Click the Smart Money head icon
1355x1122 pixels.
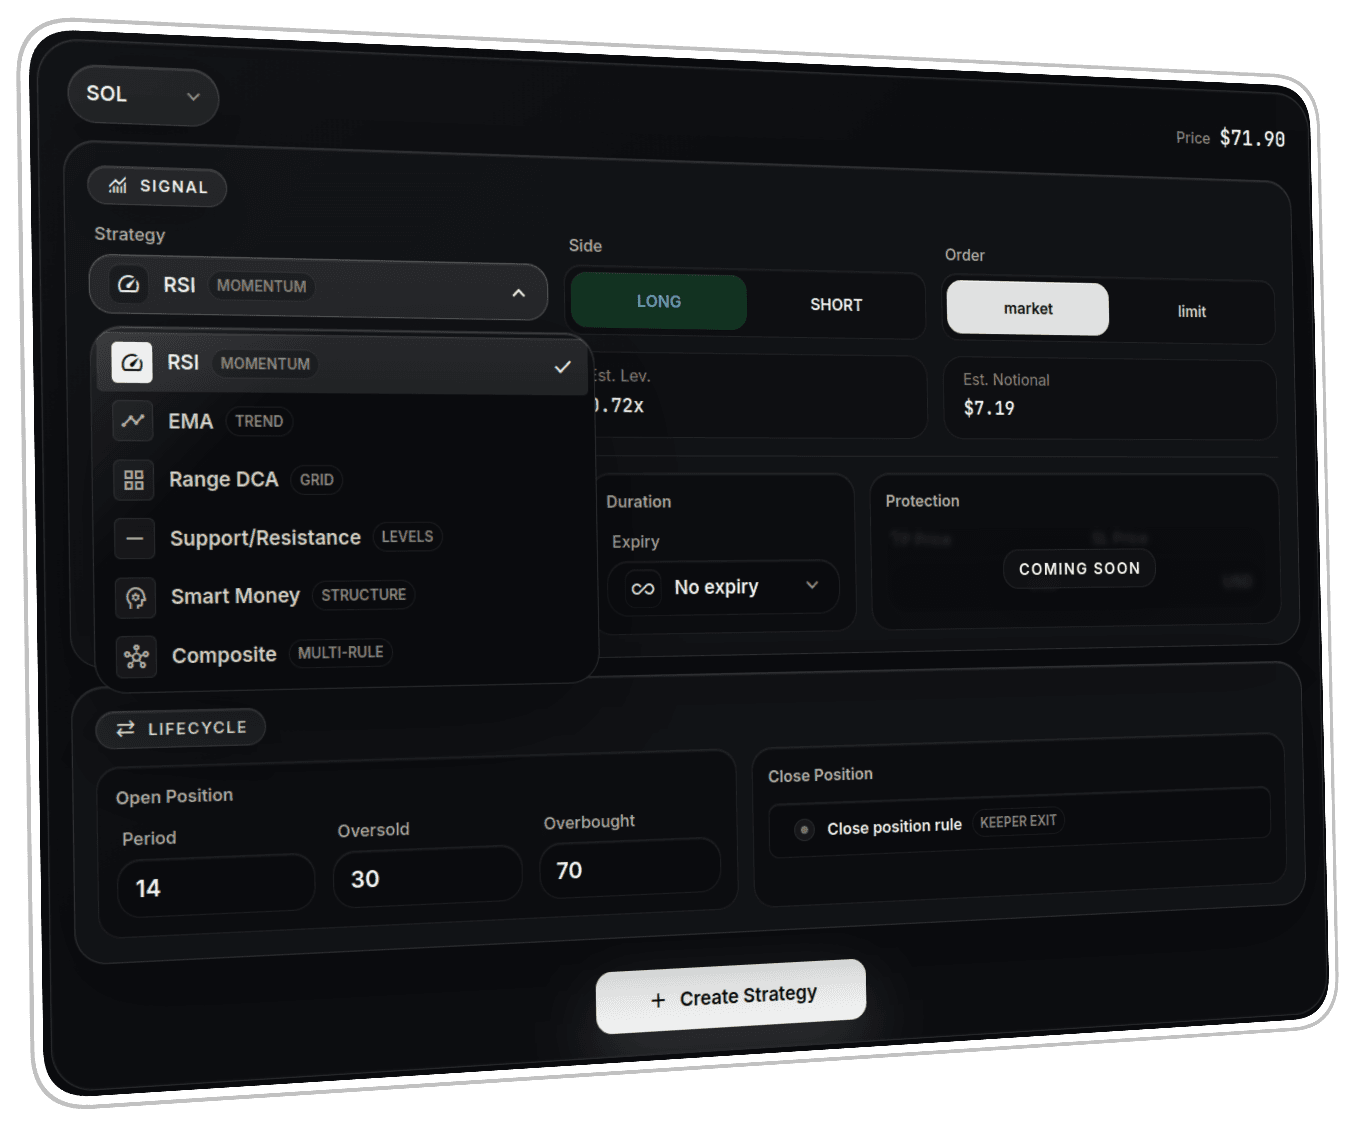tap(135, 597)
